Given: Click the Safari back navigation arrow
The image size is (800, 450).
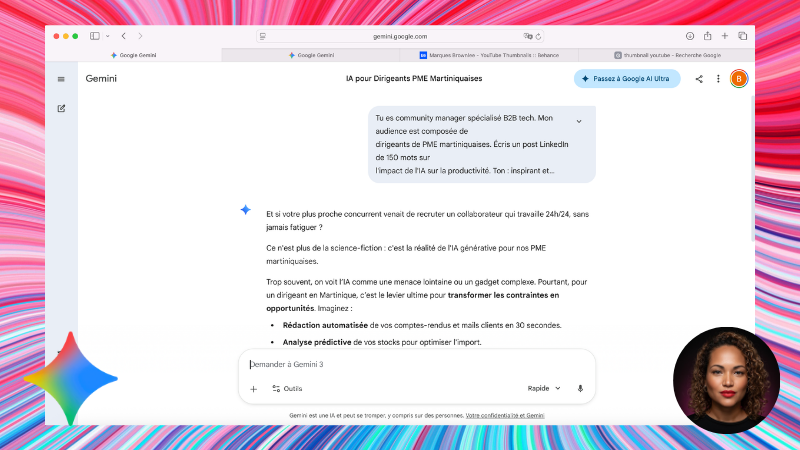Looking at the screenshot, I should coord(123,36).
